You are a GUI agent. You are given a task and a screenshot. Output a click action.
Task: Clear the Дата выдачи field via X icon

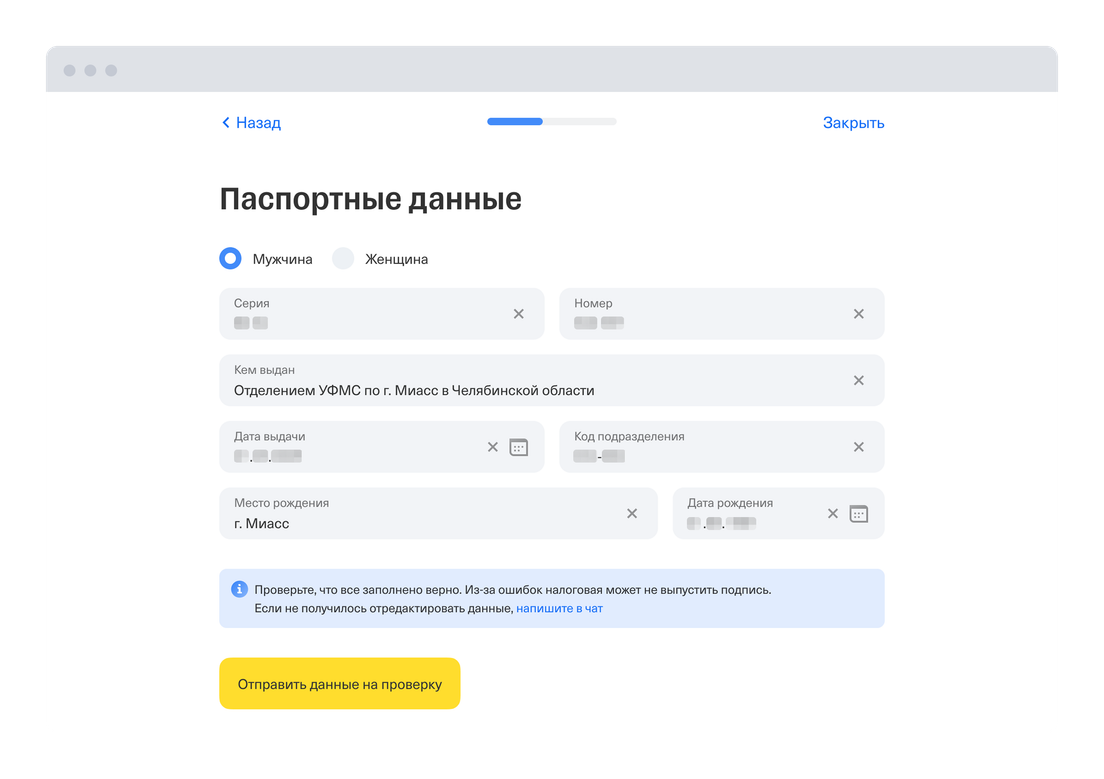point(493,447)
